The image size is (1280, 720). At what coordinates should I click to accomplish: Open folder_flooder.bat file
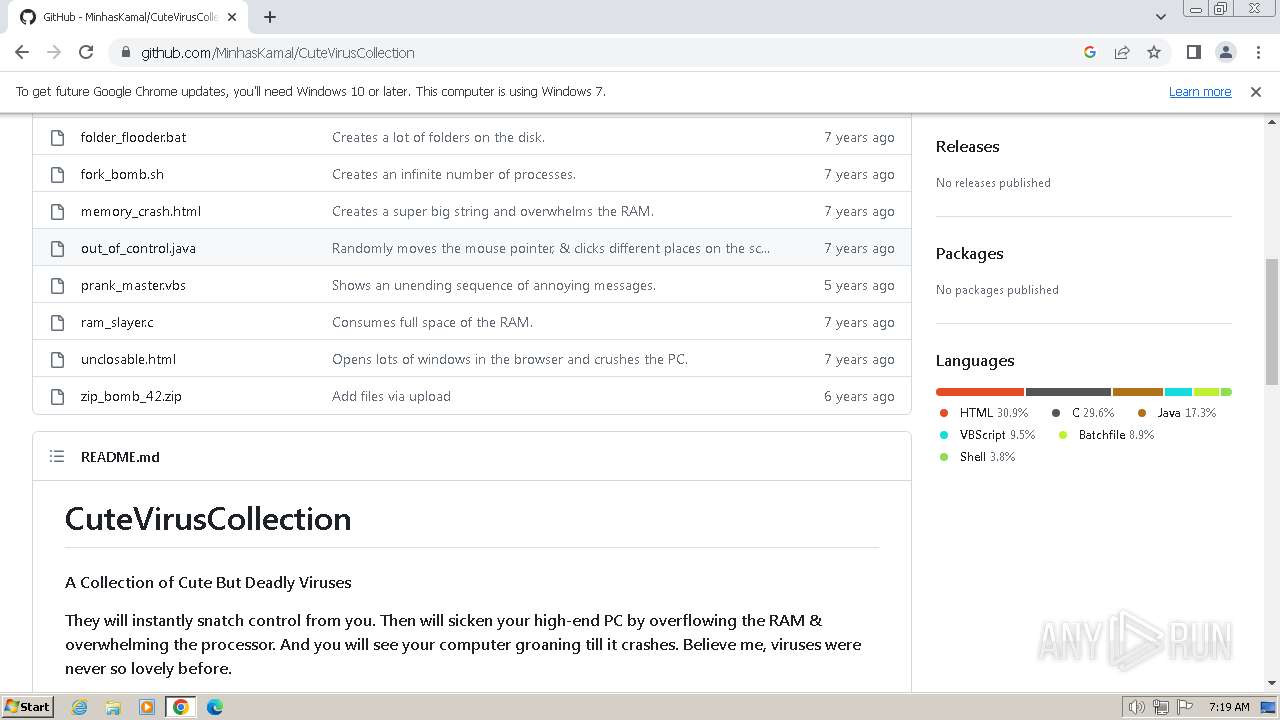point(133,137)
